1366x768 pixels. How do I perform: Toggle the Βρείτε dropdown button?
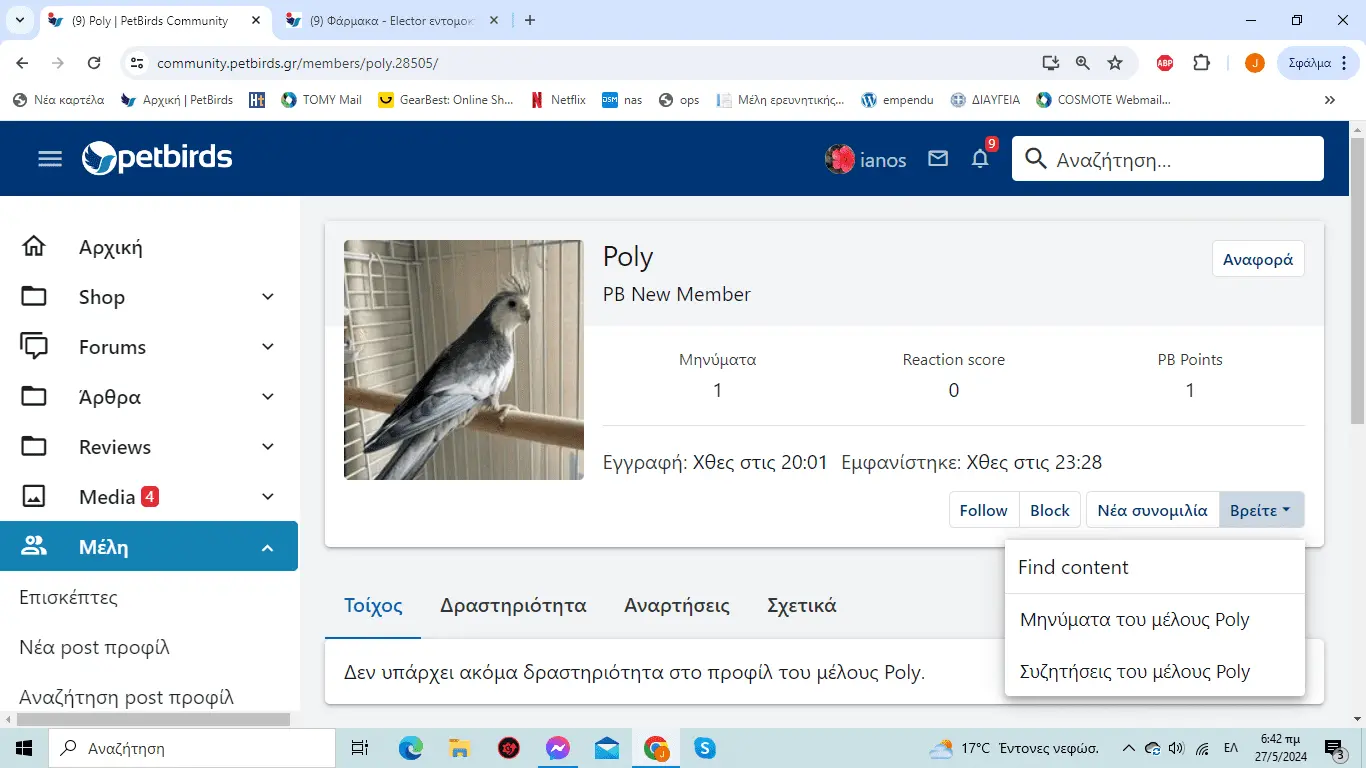(x=1261, y=510)
